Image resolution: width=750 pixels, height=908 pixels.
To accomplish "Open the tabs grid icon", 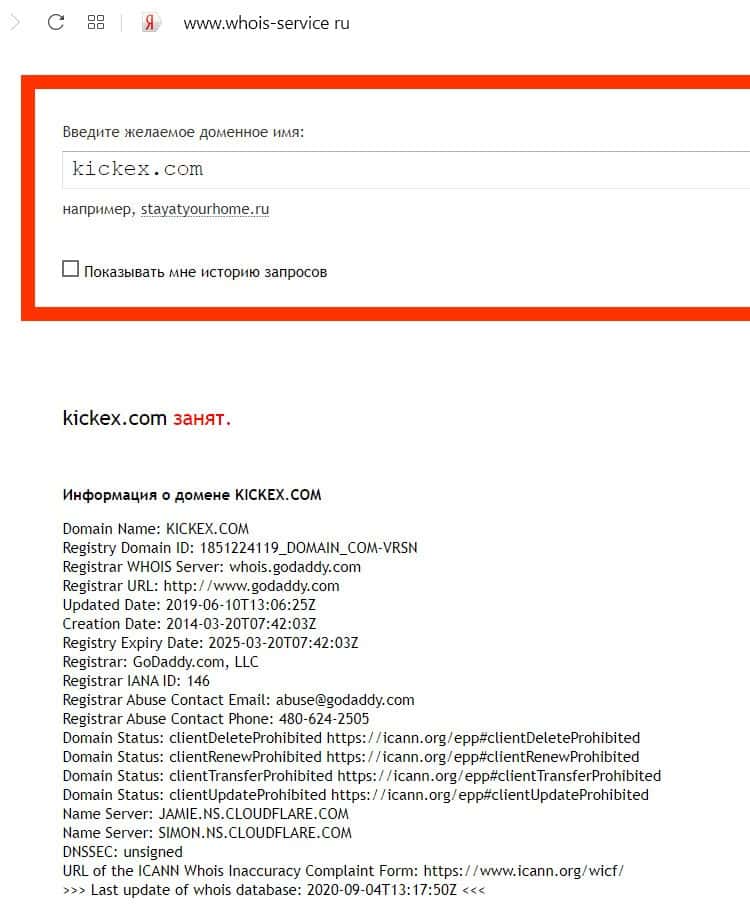I will 96,23.
